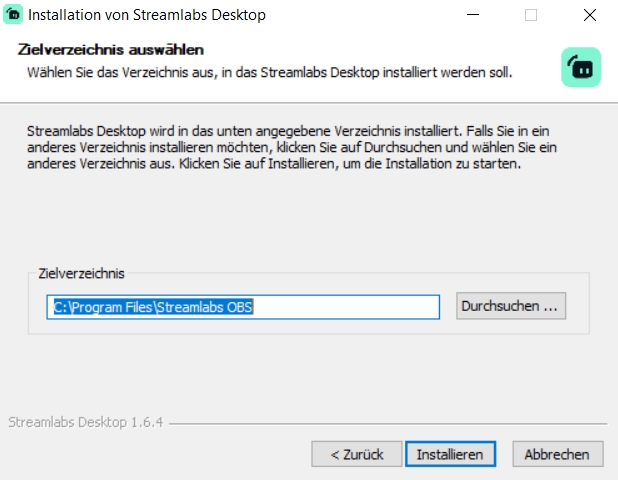The width and height of the screenshot is (618, 480).
Task: Click the teal Streamlabs logo in the header
Action: click(x=580, y=66)
